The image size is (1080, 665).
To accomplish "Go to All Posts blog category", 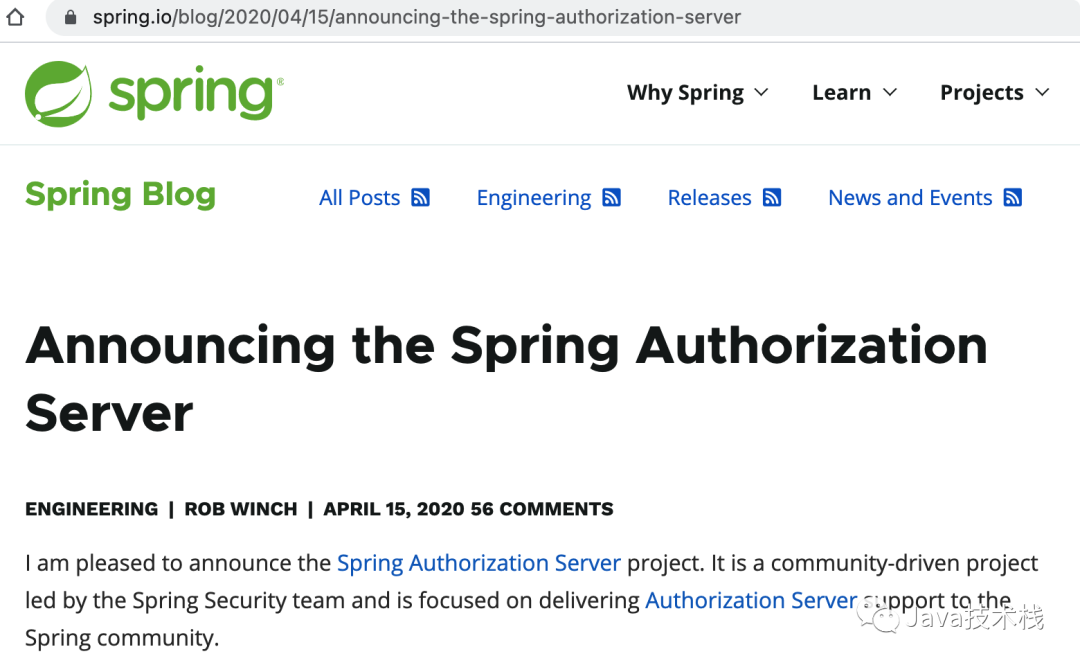I will click(360, 198).
